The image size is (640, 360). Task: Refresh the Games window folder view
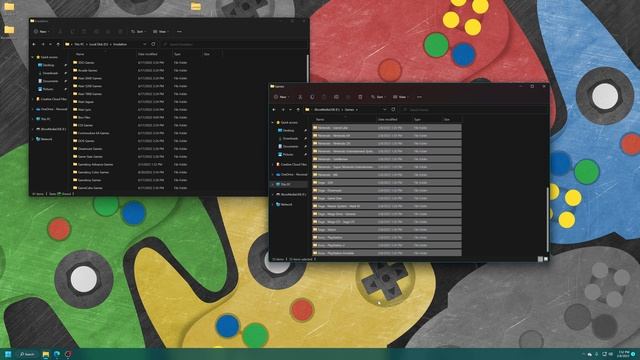pyautogui.click(x=393, y=109)
